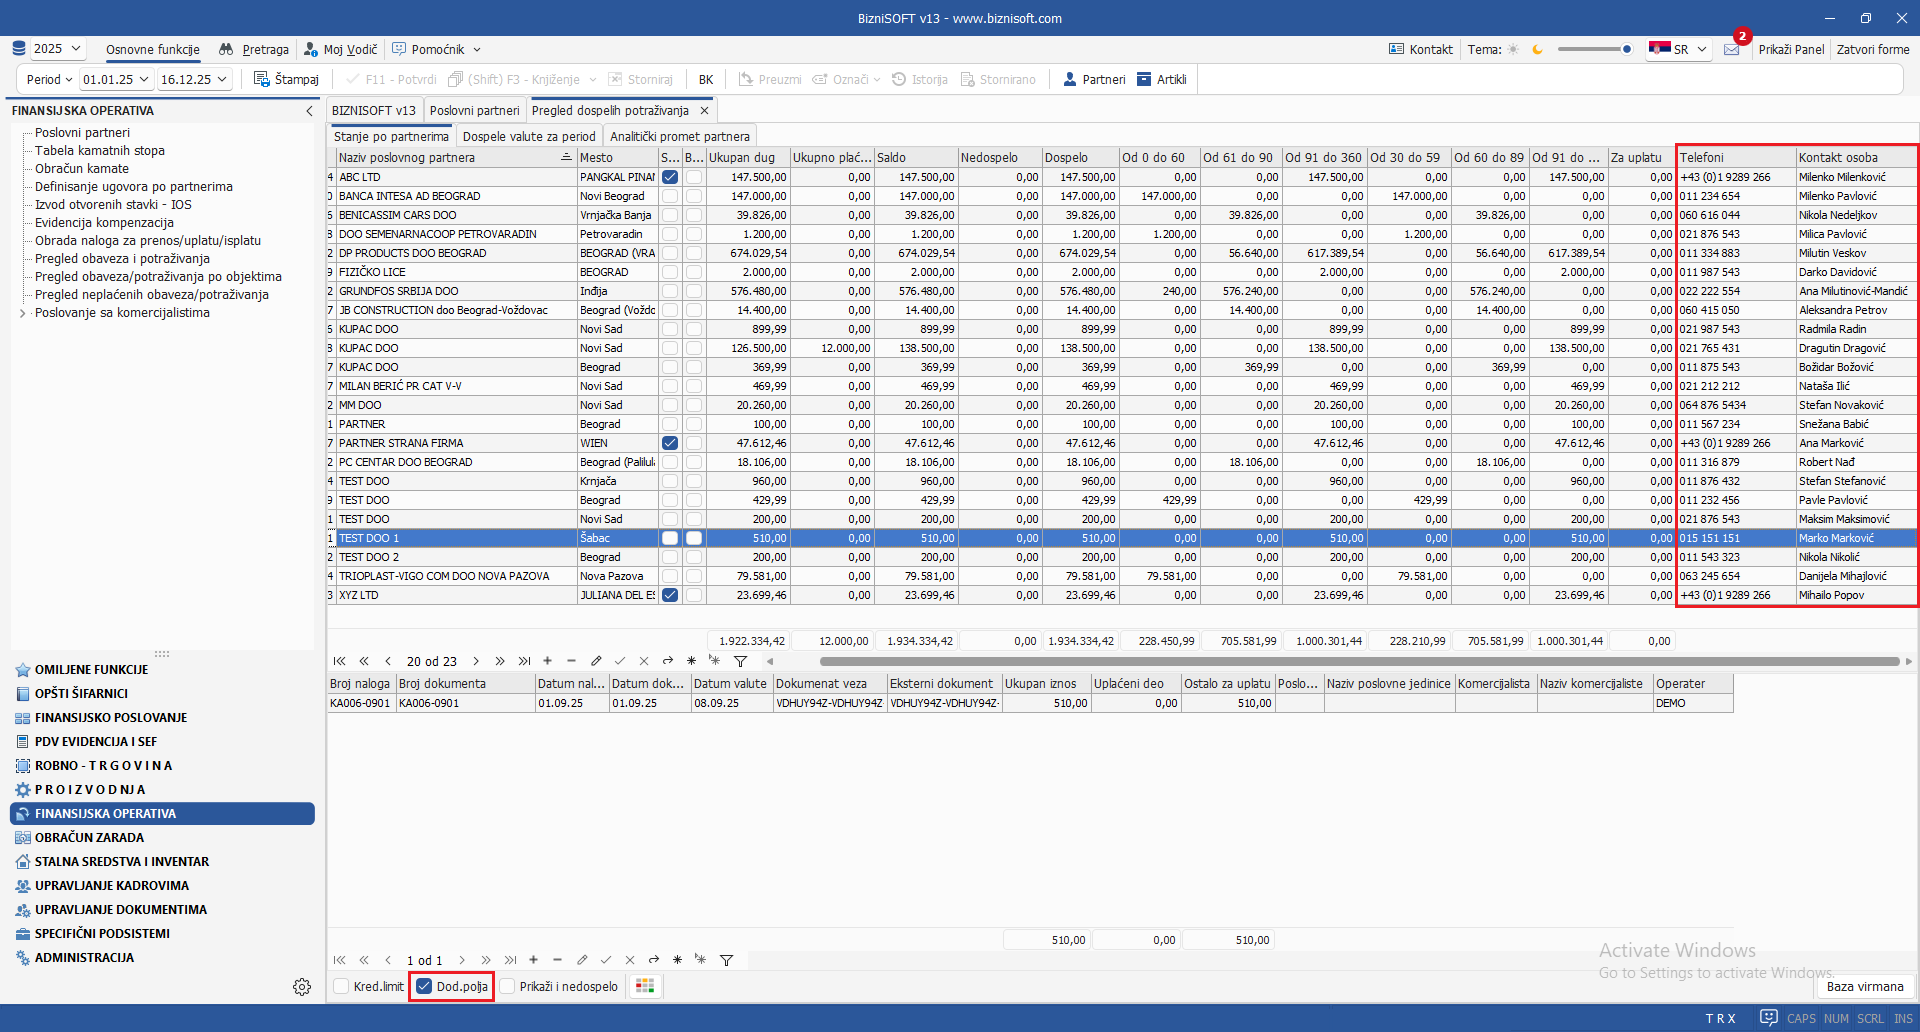Open the Artikli toolbar icon
This screenshot has height=1032, width=1920.
pyautogui.click(x=1144, y=79)
